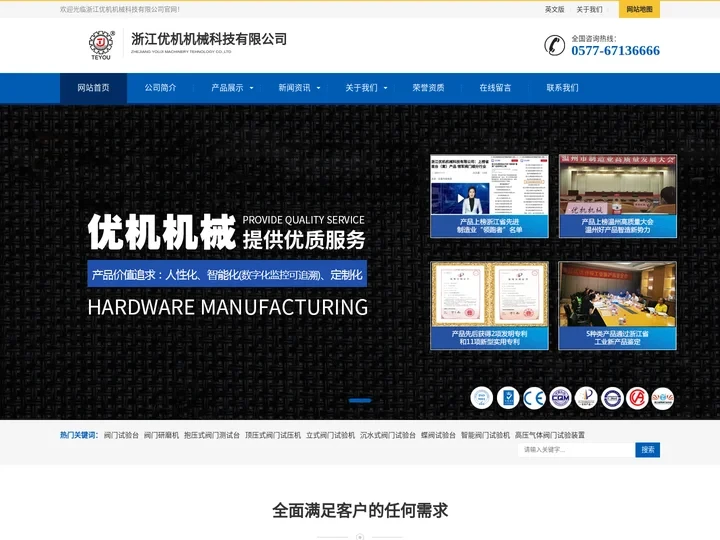Click the TEYOU gear company logo
Viewport: 720px width, 540px height.
(101, 45)
